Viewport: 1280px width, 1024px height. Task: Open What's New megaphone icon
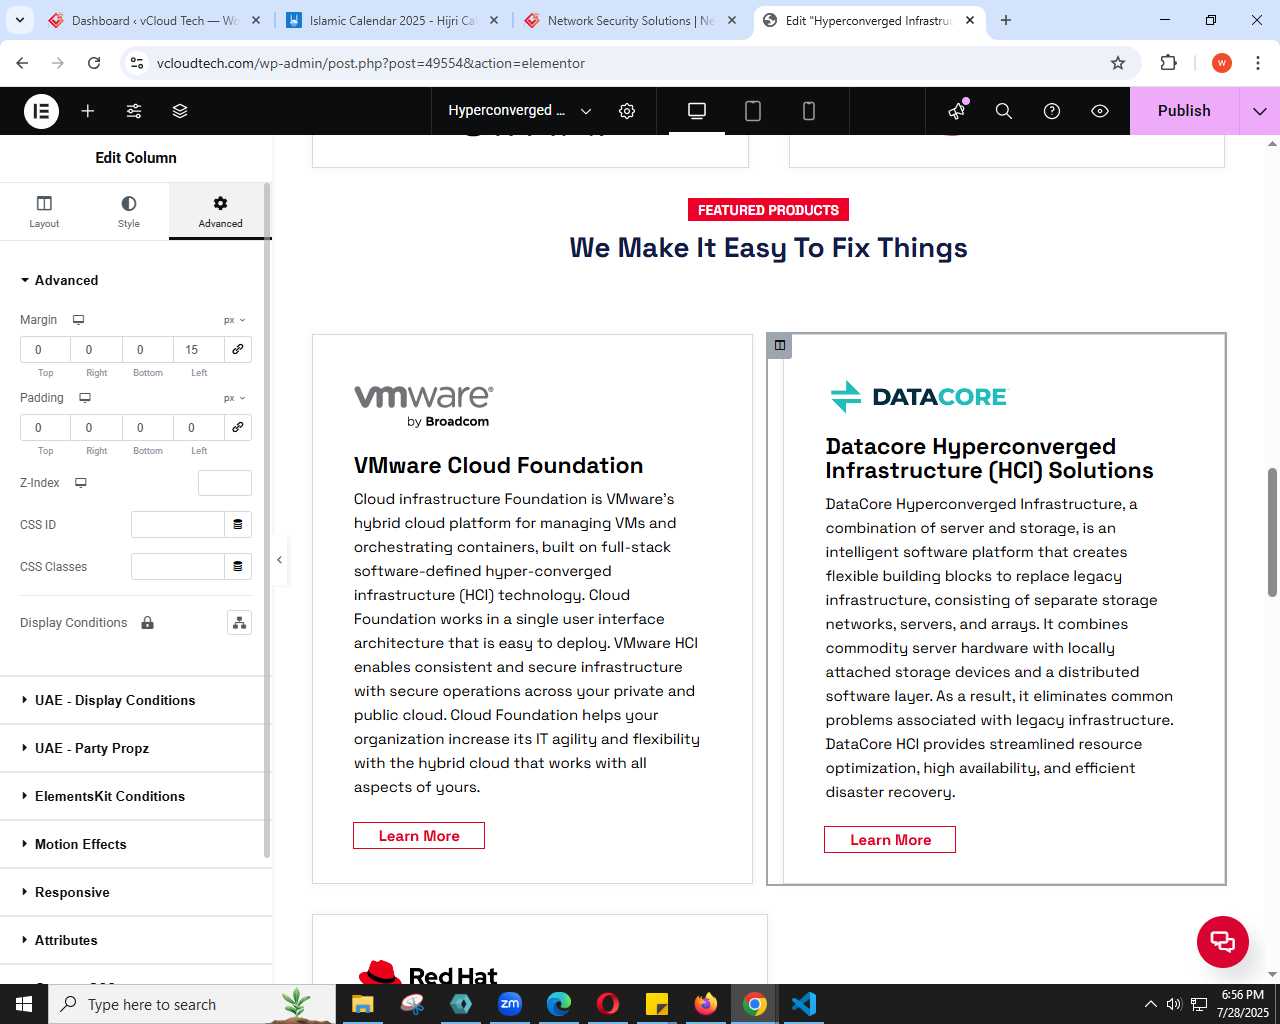click(957, 111)
